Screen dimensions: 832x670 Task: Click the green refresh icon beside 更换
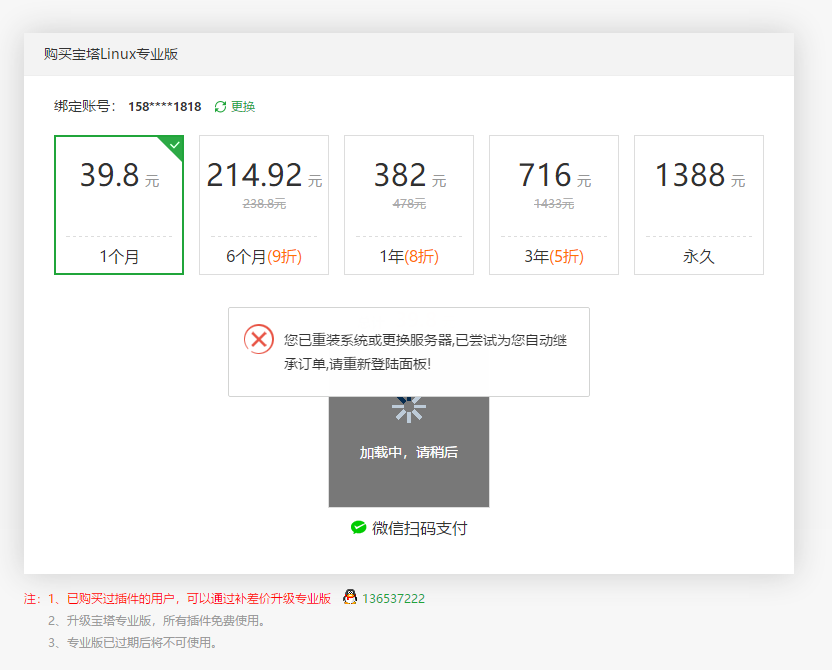(x=220, y=107)
